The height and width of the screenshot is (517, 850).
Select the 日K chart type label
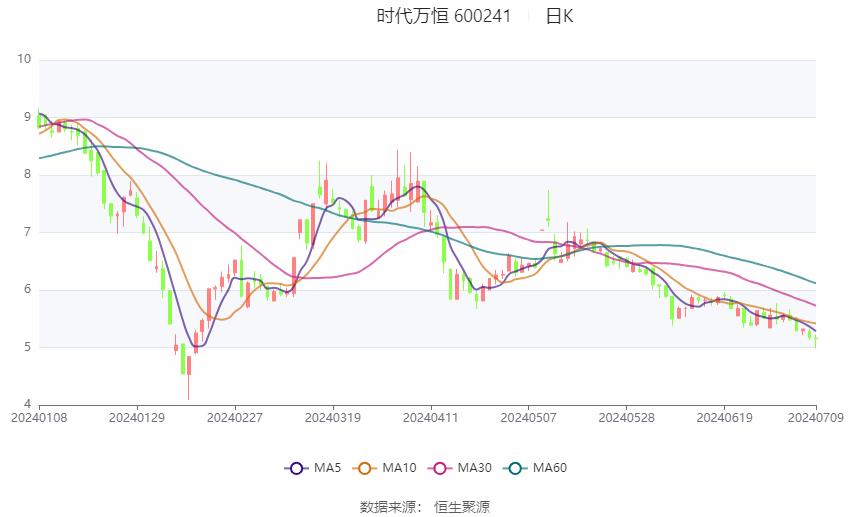click(x=559, y=16)
